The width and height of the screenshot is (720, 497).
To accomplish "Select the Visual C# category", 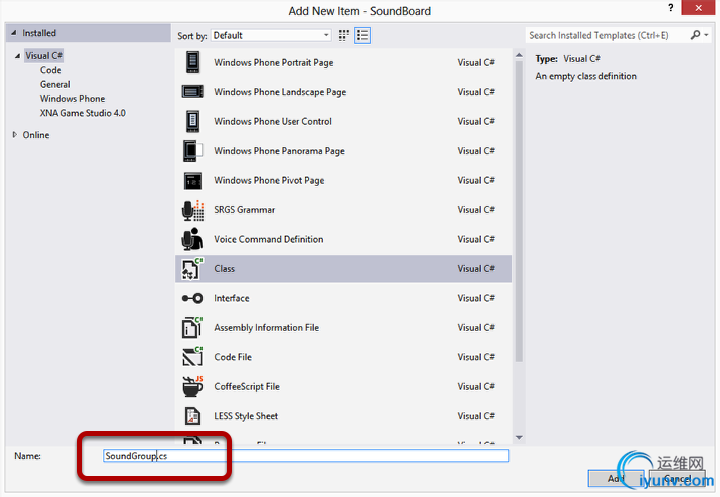I will coord(44,56).
